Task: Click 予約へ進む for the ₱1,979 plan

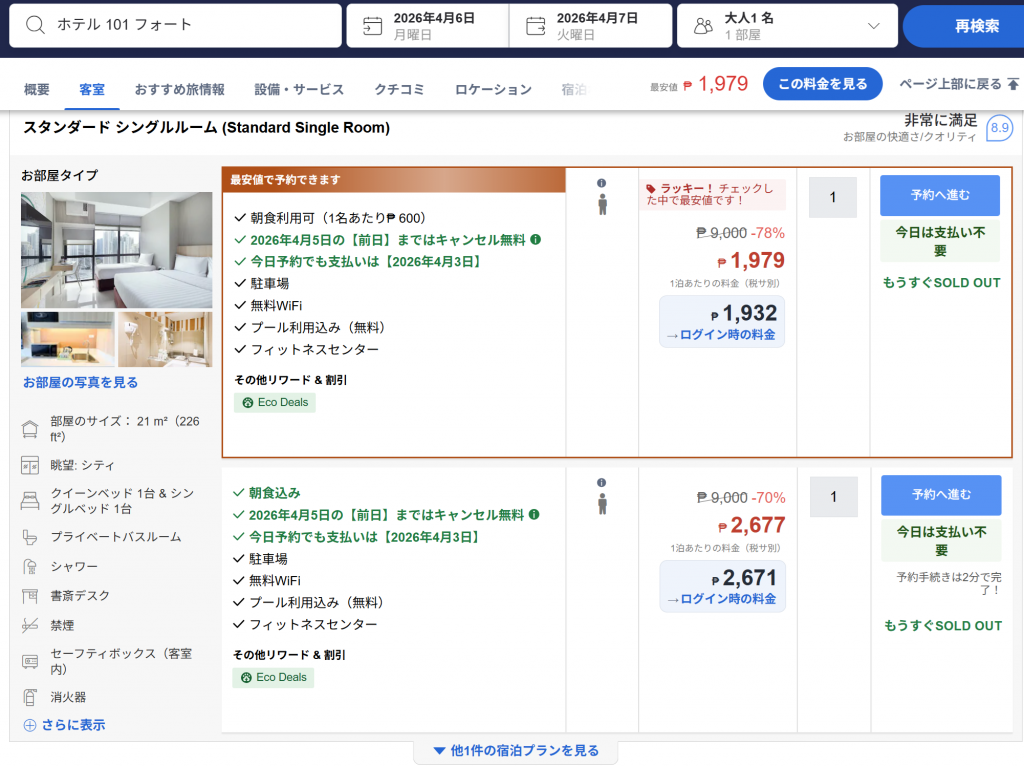Action: click(x=939, y=195)
